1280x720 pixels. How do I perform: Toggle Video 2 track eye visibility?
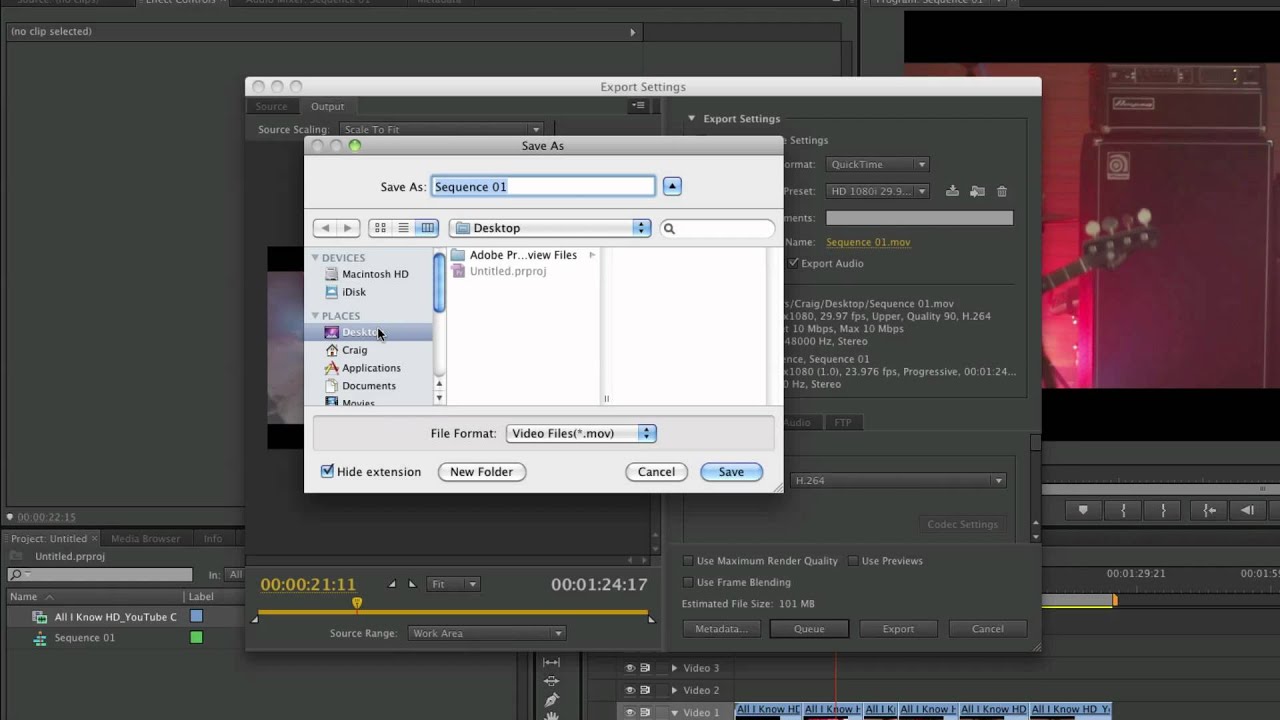pos(630,690)
